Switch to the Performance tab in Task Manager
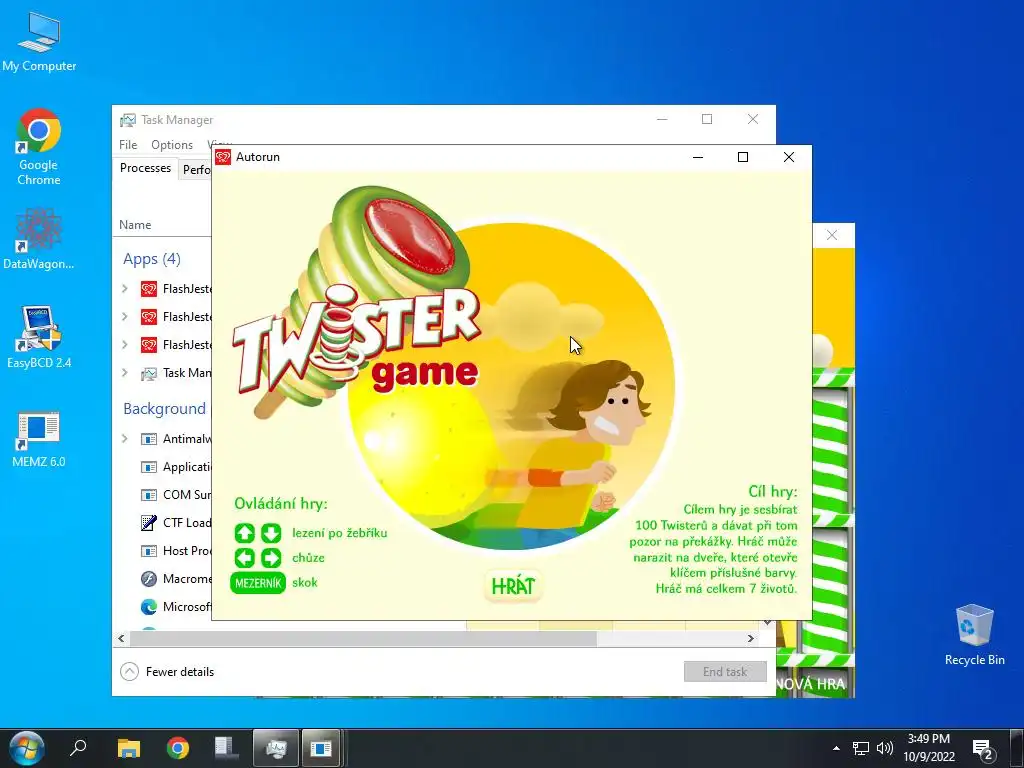Screen dimensions: 1024x768 [x=195, y=170]
